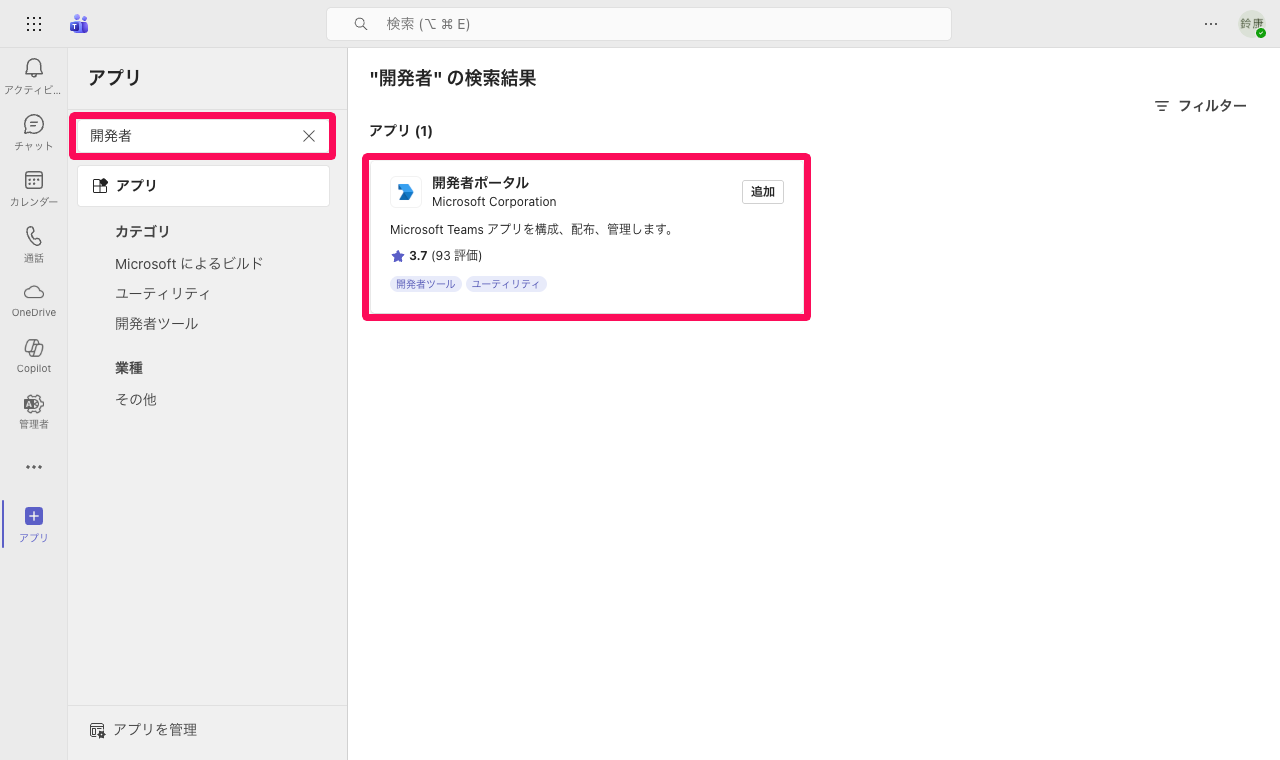Open the チャット icon in sidebar

coord(34,124)
